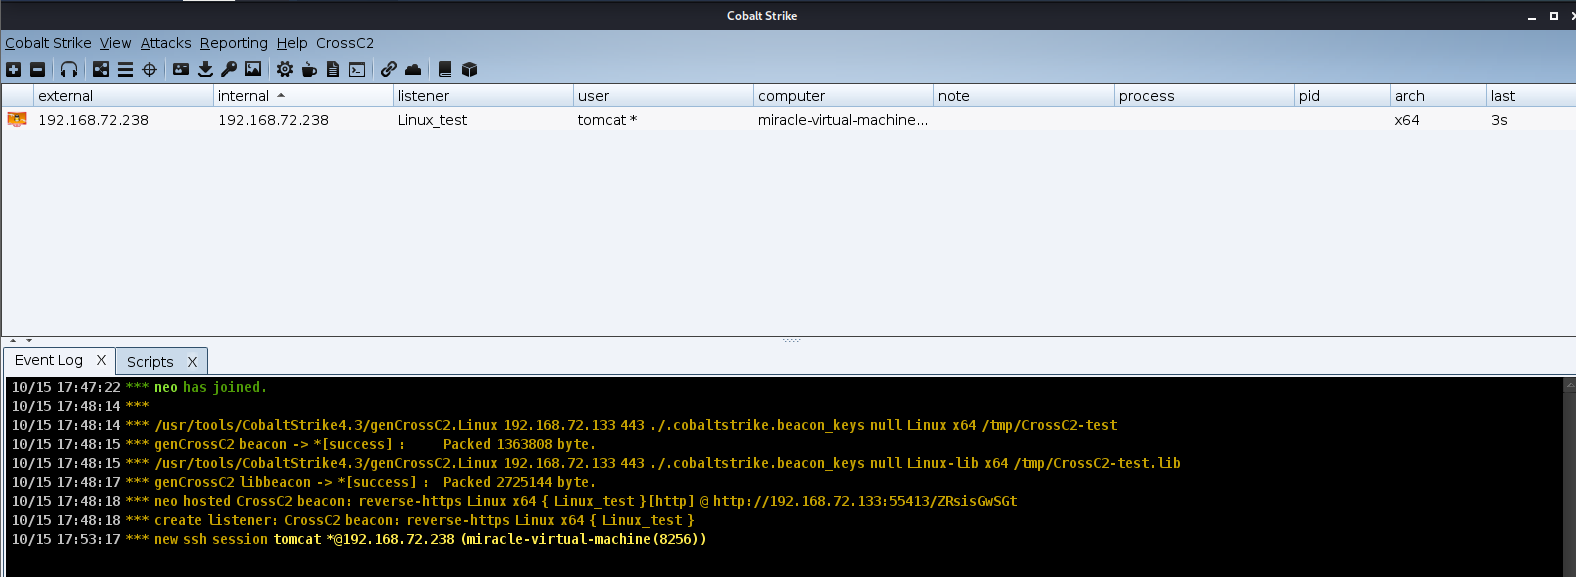Switch to the Event Log tab
The width and height of the screenshot is (1576, 577).
tap(49, 360)
